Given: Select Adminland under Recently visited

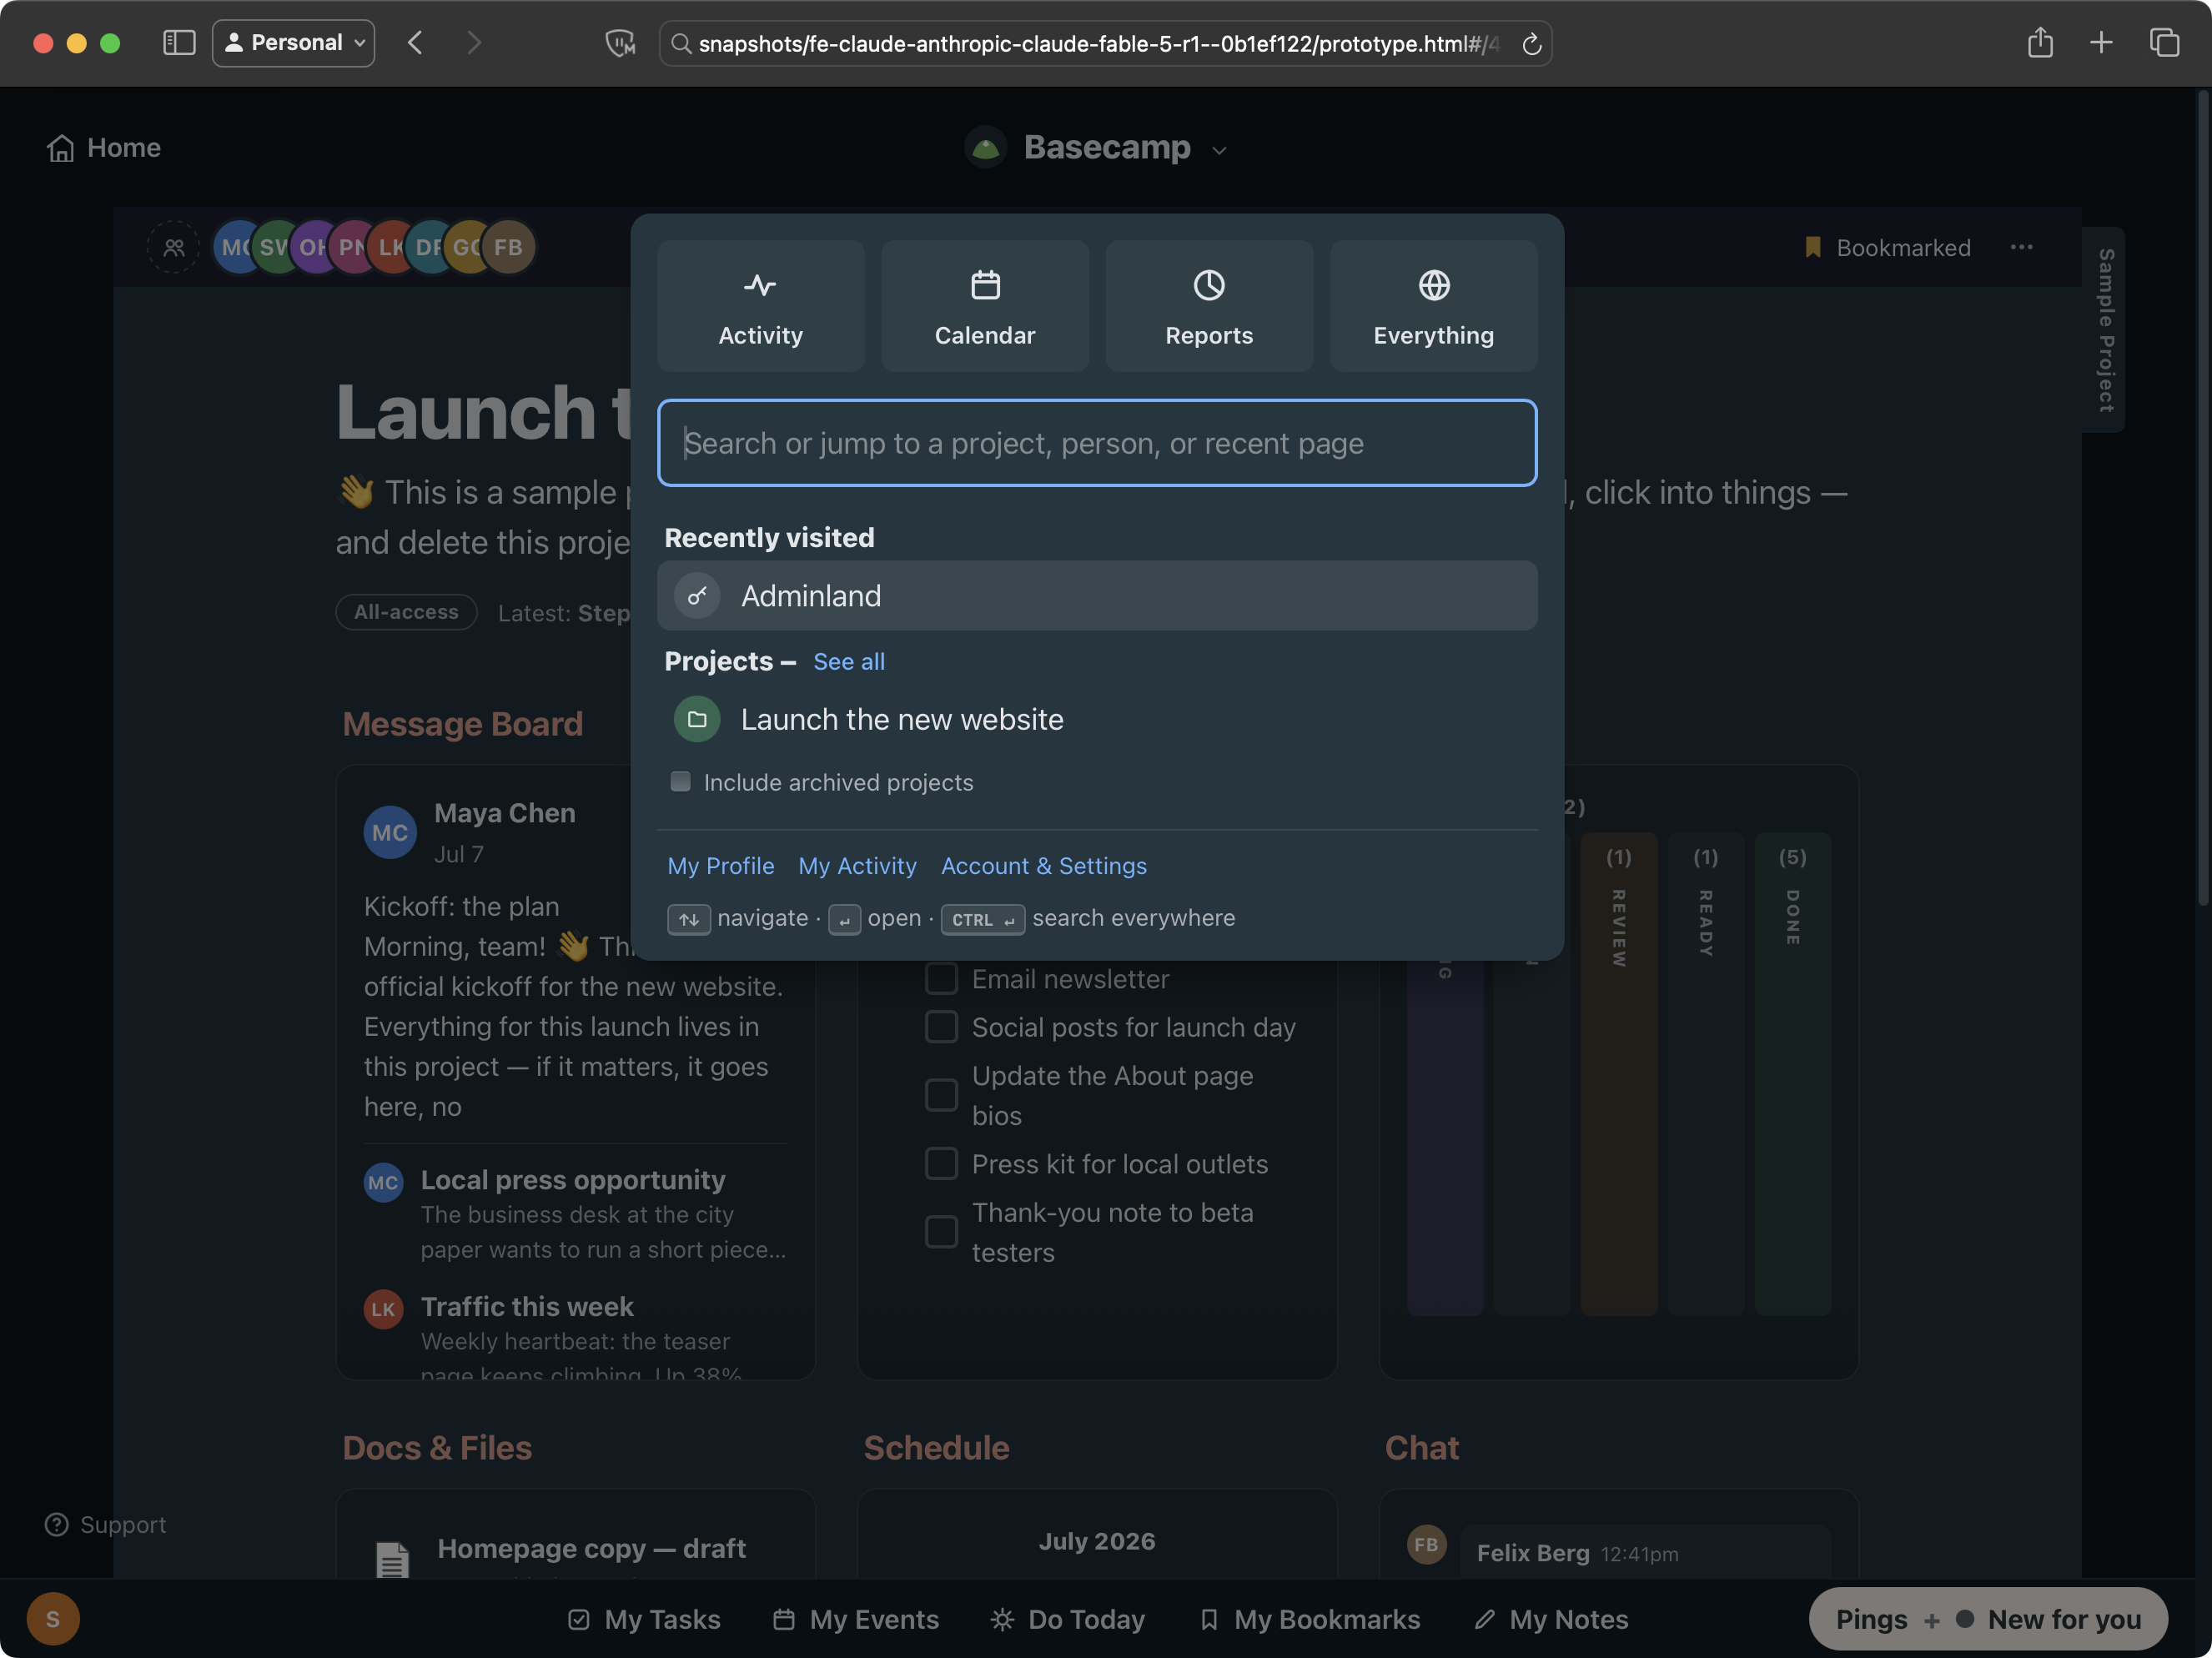Looking at the screenshot, I should (1097, 596).
